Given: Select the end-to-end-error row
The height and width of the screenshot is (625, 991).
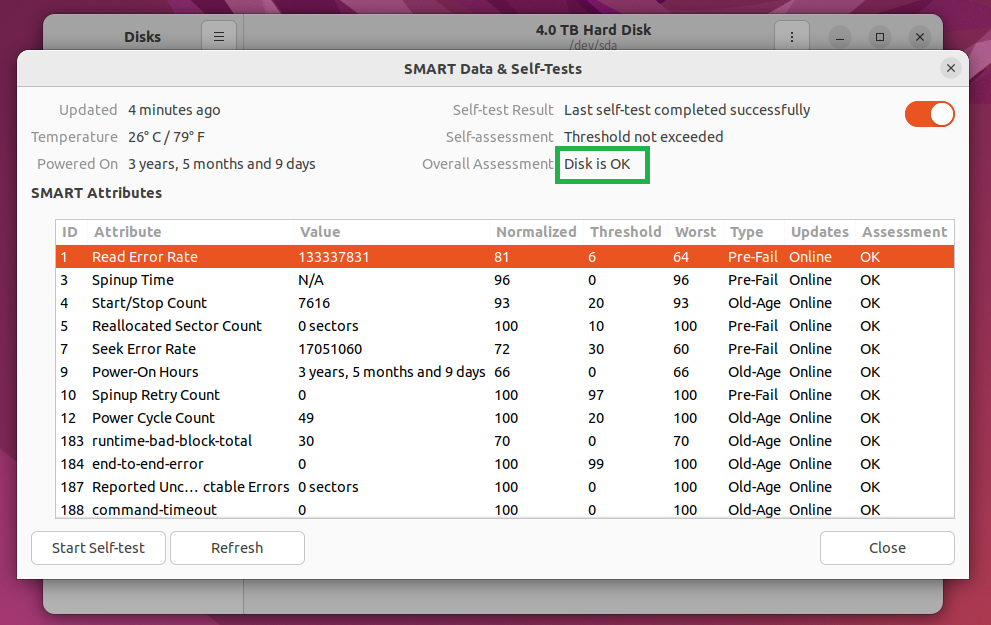Looking at the screenshot, I should coord(505,464).
